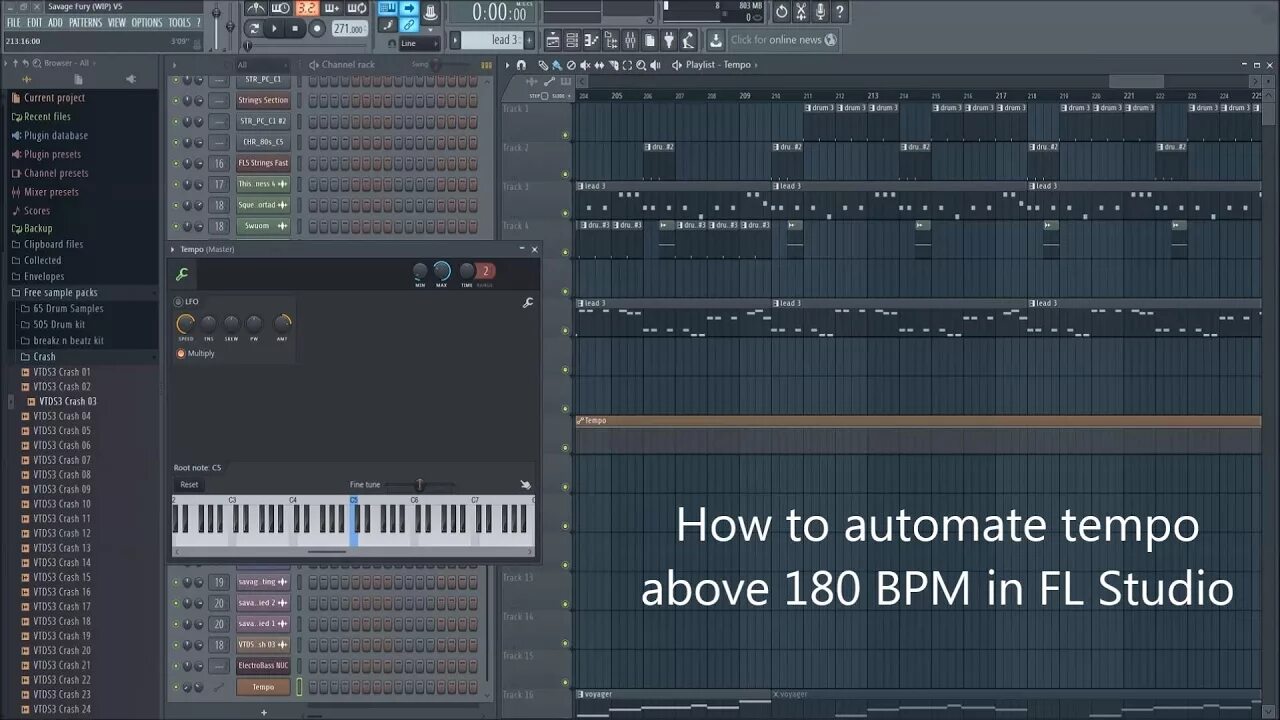Viewport: 1280px width, 720px height.
Task: Select sample VTDS3 Crash 10
Action: pos(62,504)
